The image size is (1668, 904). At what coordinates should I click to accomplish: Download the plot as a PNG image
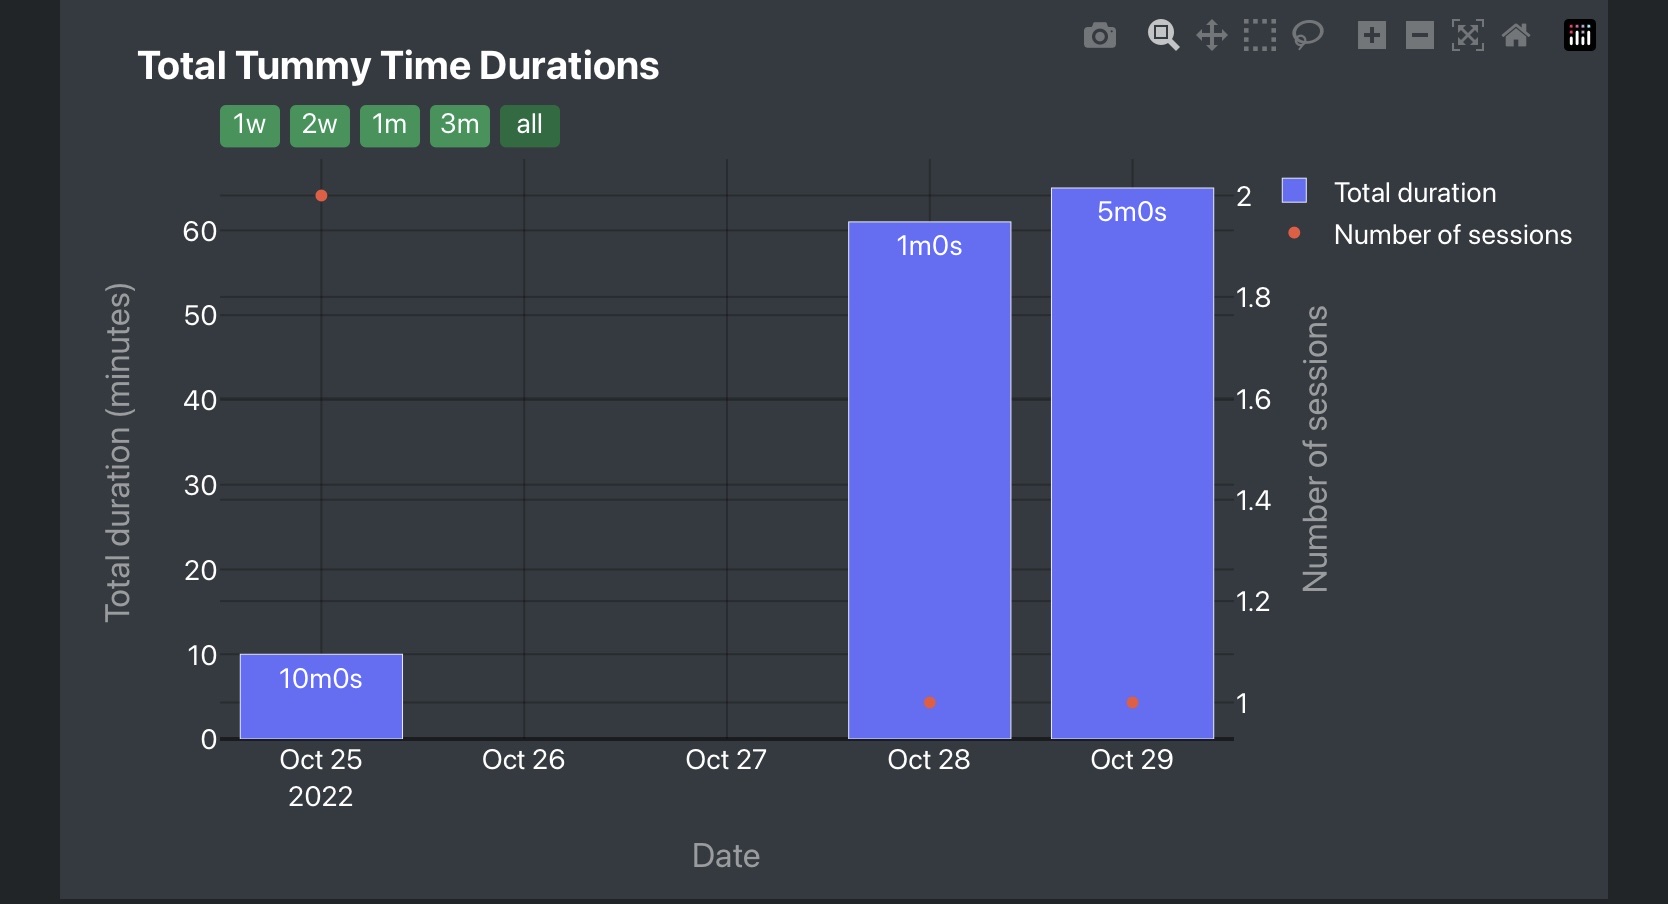[1099, 35]
